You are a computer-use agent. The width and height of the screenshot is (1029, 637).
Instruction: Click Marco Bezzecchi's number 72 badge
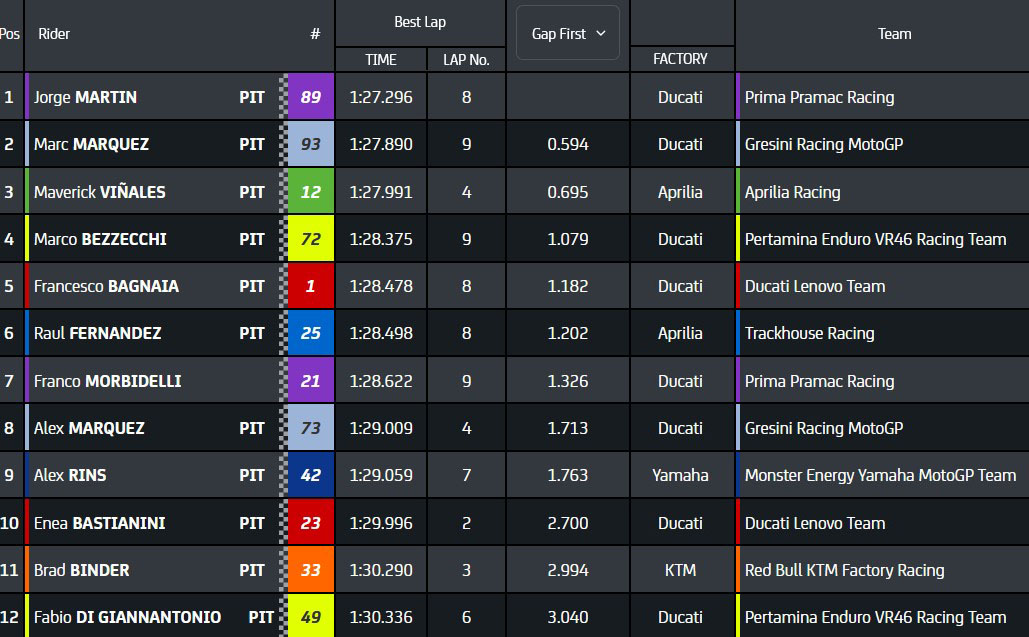(310, 239)
